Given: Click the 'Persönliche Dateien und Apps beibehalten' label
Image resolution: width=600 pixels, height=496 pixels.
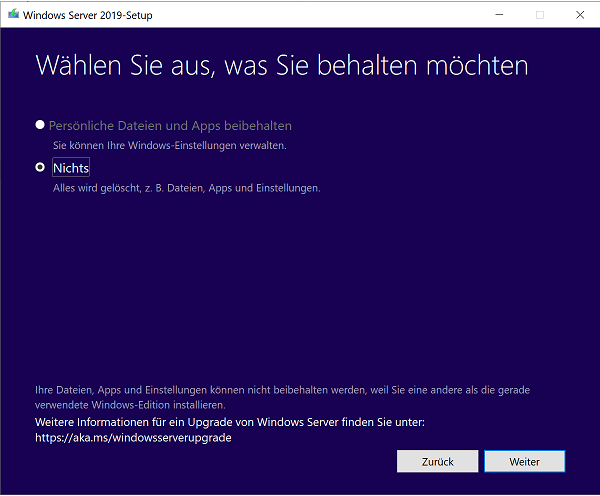Looking at the screenshot, I should (170, 126).
